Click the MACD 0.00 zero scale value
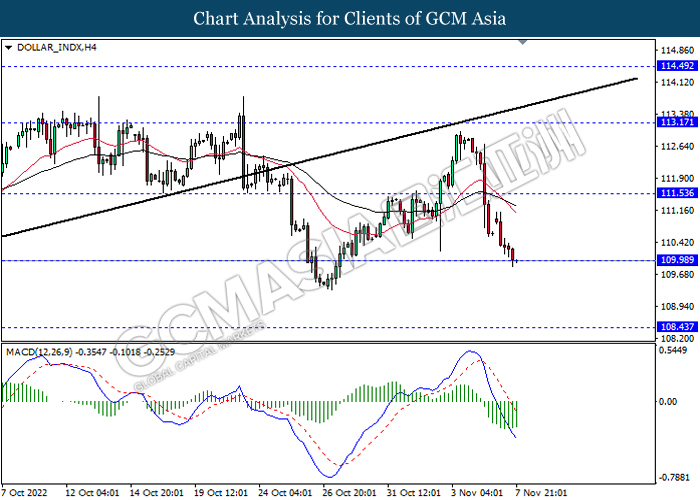Viewport: 700px width, 500px height. (x=668, y=401)
